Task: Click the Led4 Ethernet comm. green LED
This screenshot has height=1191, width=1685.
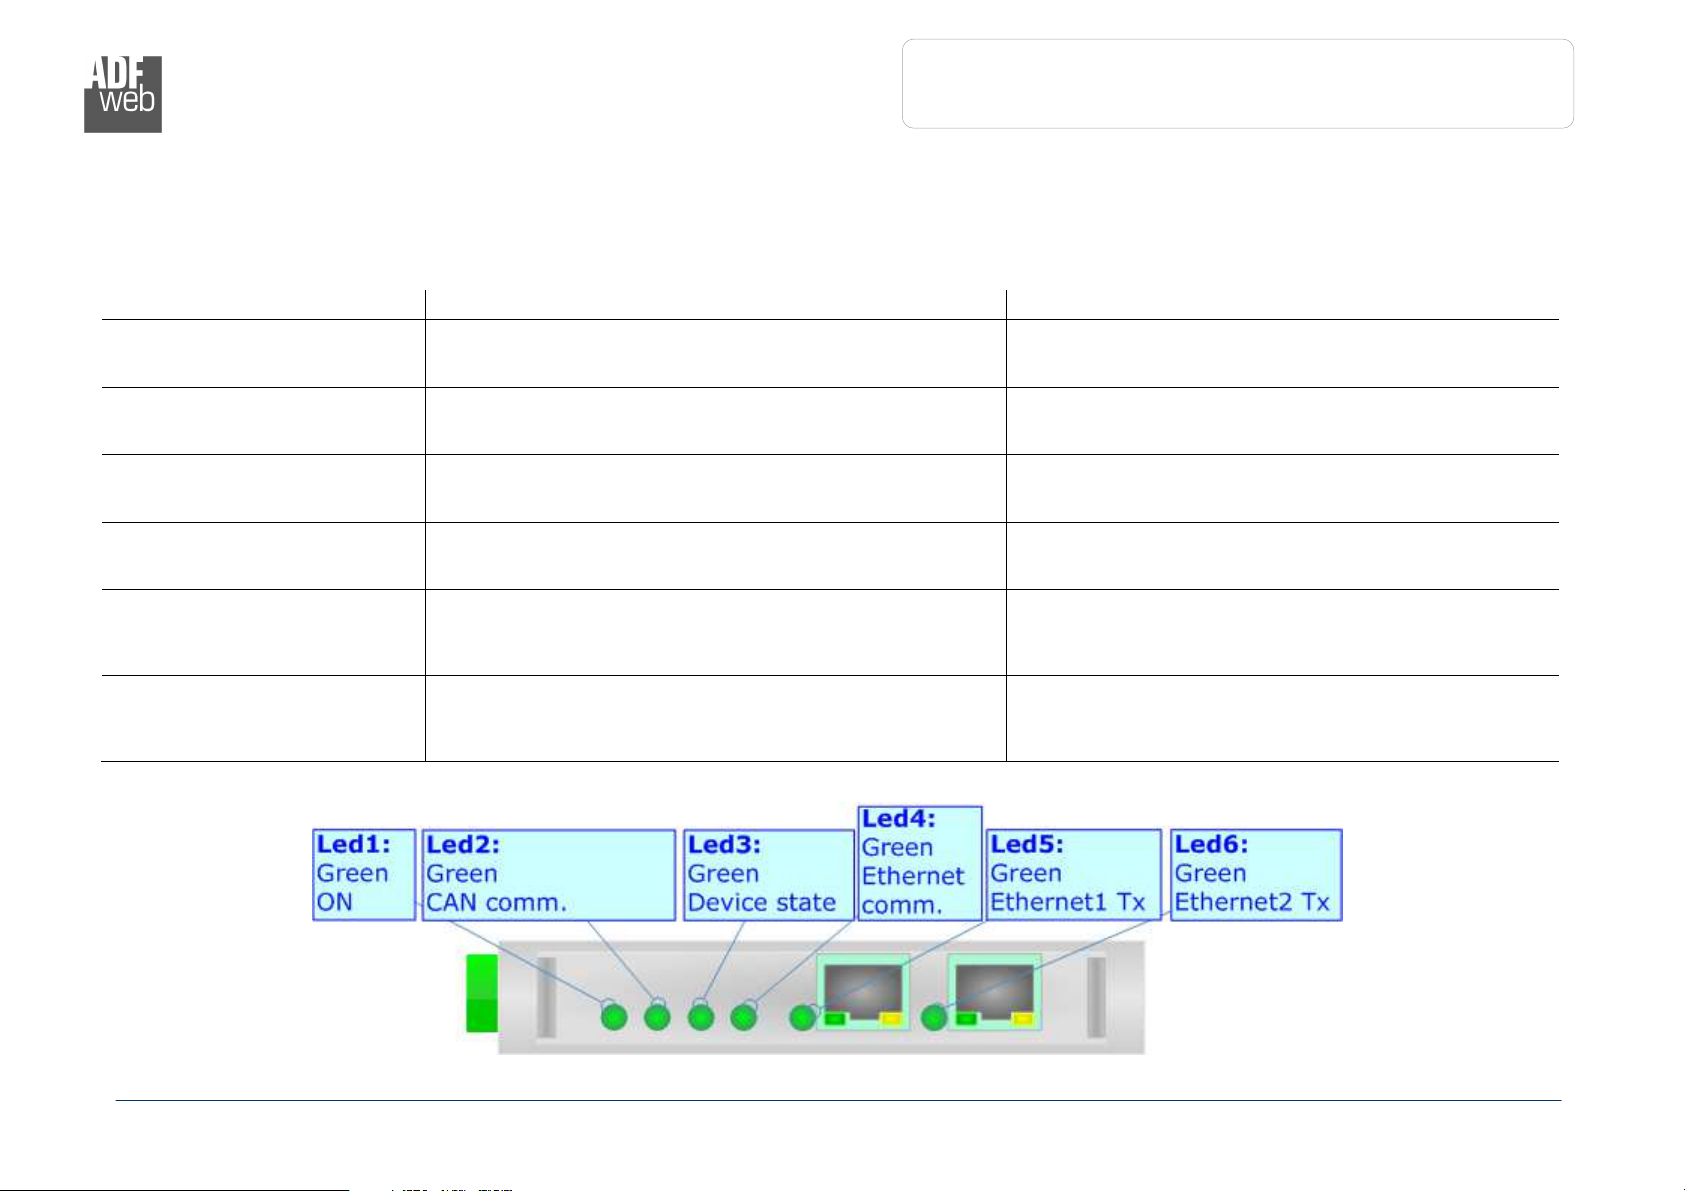Action: click(743, 1018)
